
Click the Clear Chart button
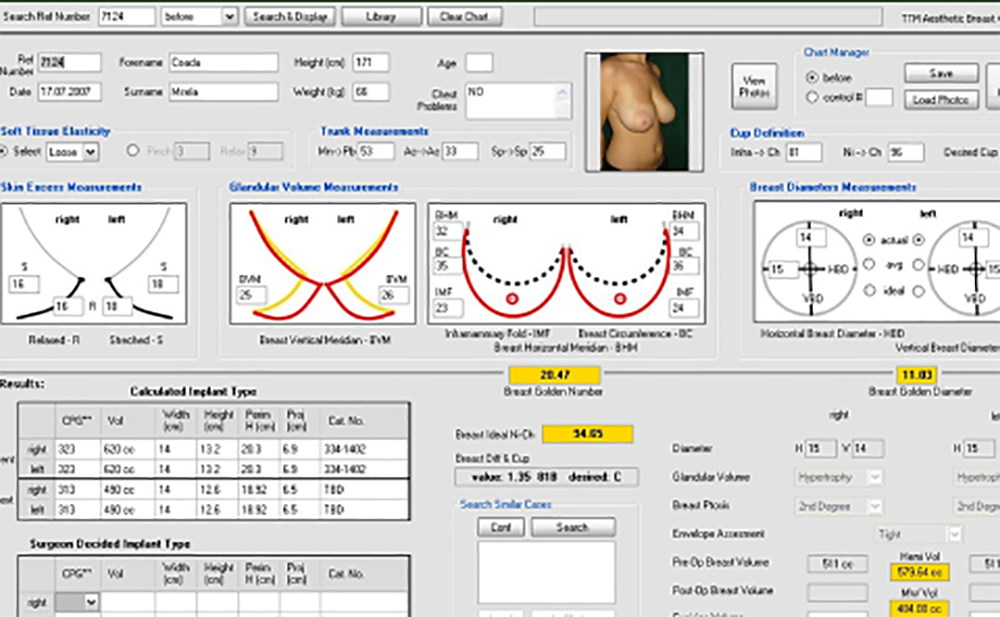coord(465,17)
